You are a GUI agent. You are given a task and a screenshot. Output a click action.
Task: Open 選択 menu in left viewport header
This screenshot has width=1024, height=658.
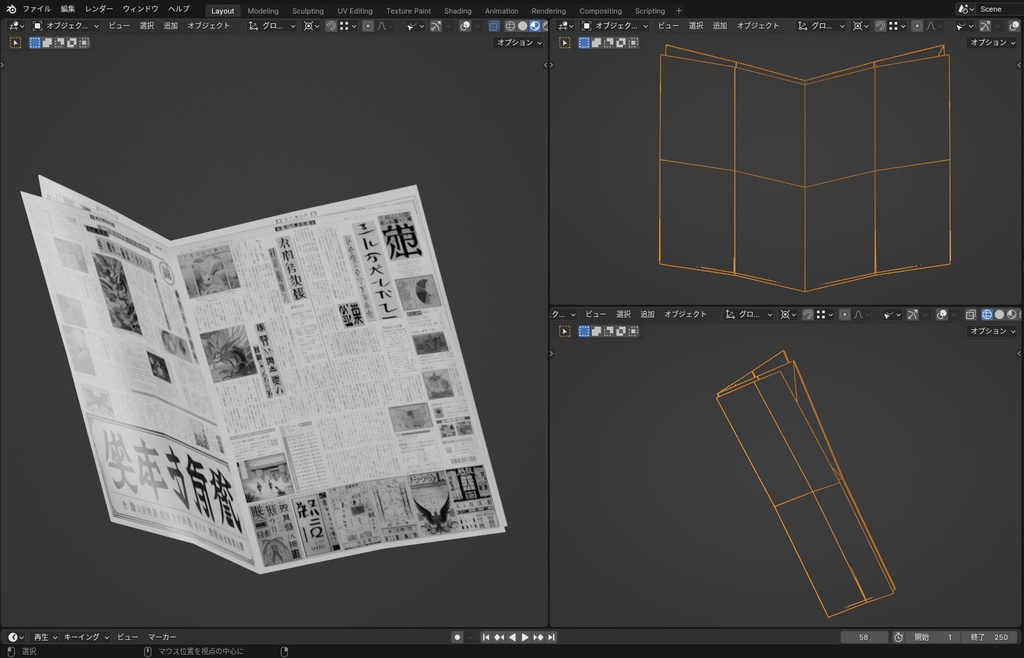147,26
